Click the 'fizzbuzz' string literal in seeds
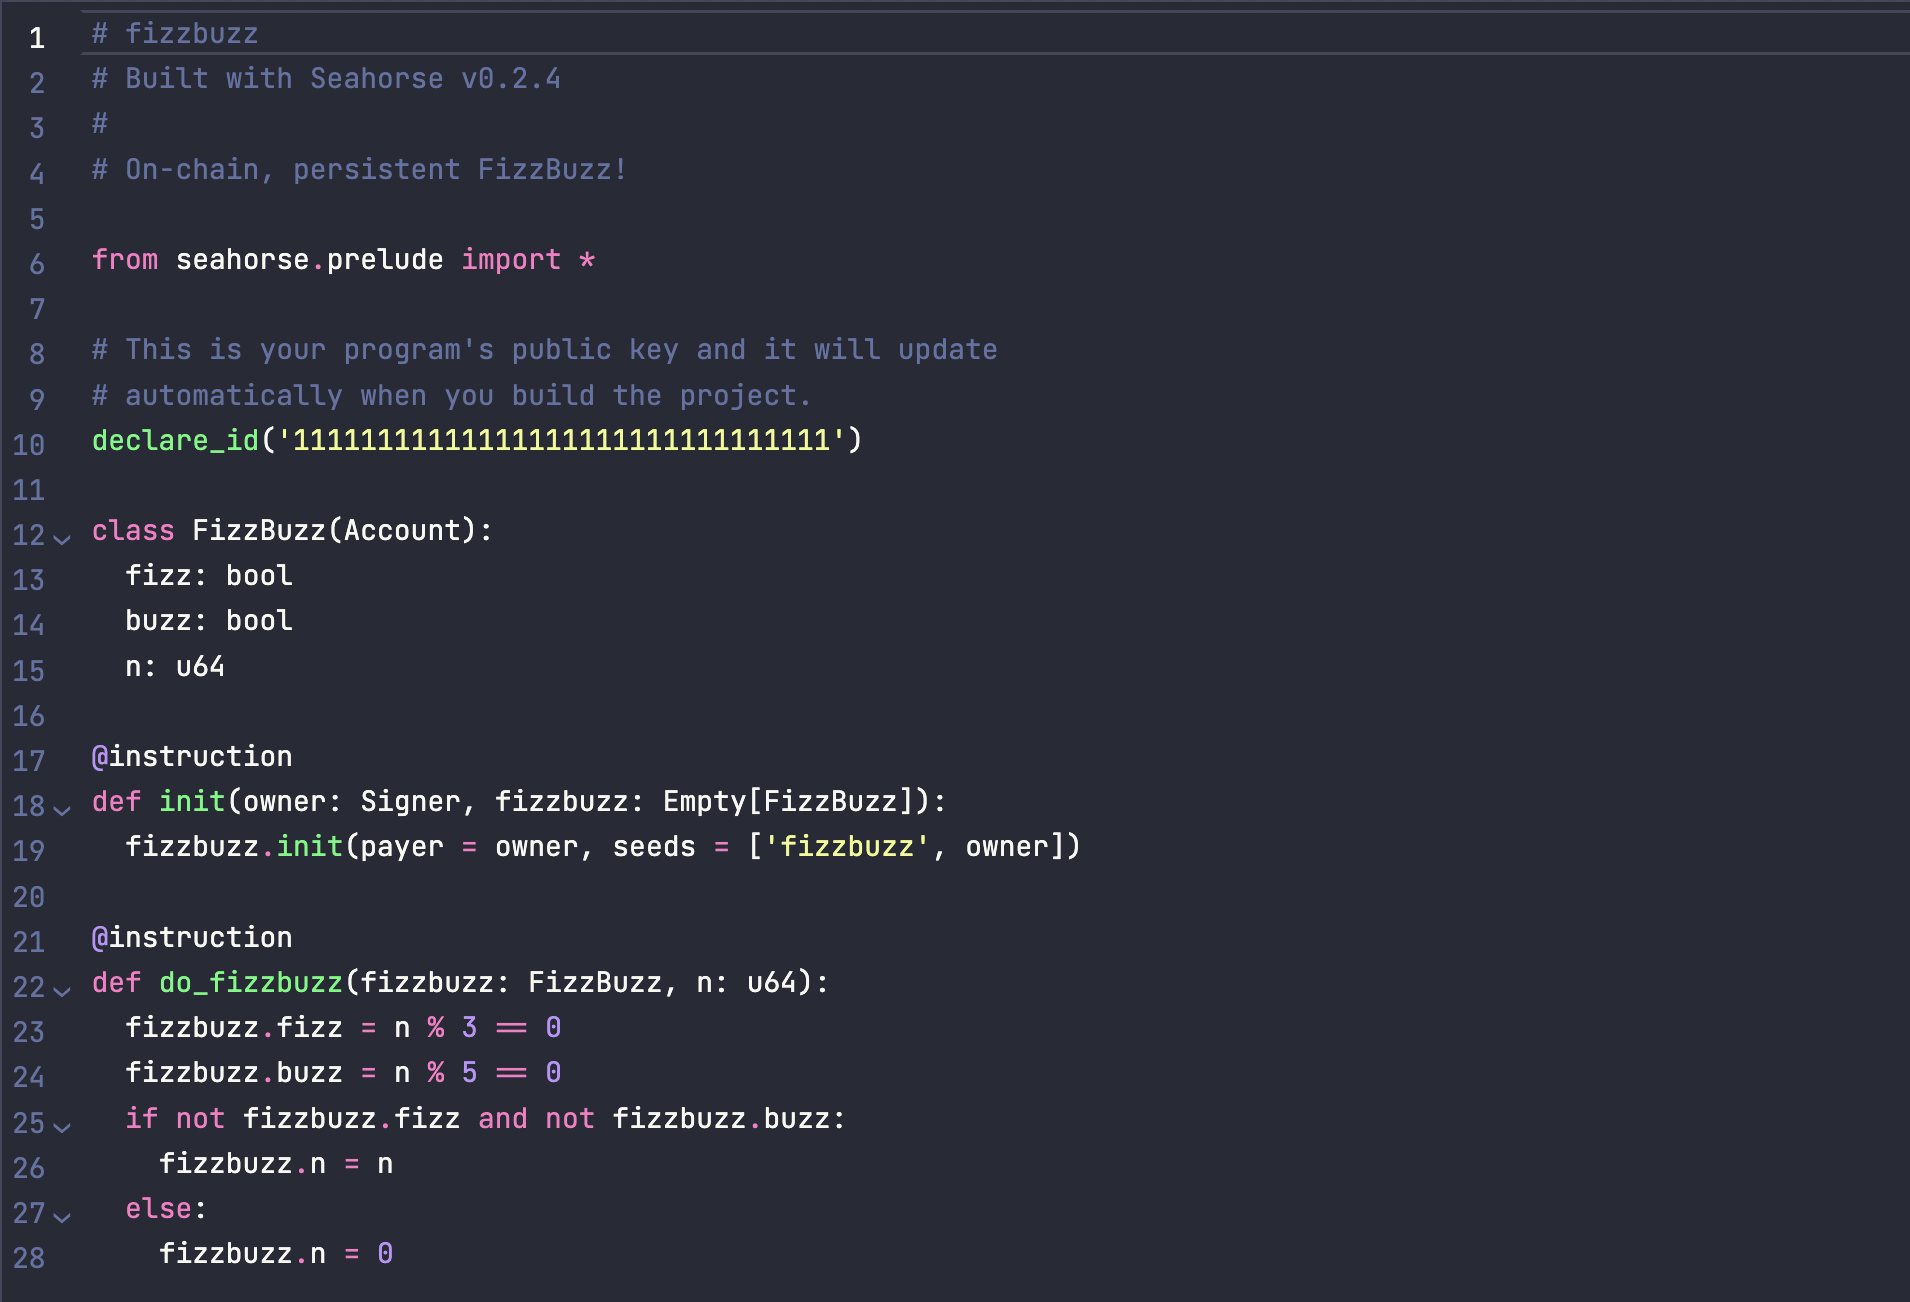 tap(847, 847)
